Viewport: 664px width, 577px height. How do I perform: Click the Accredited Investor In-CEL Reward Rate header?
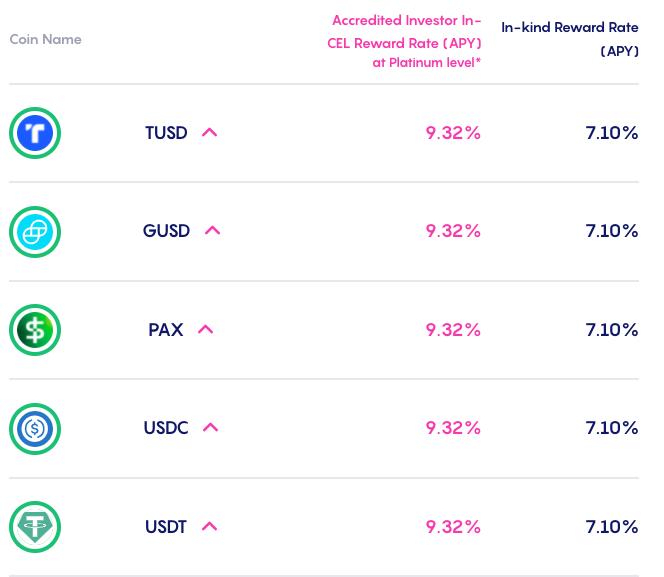click(x=405, y=42)
